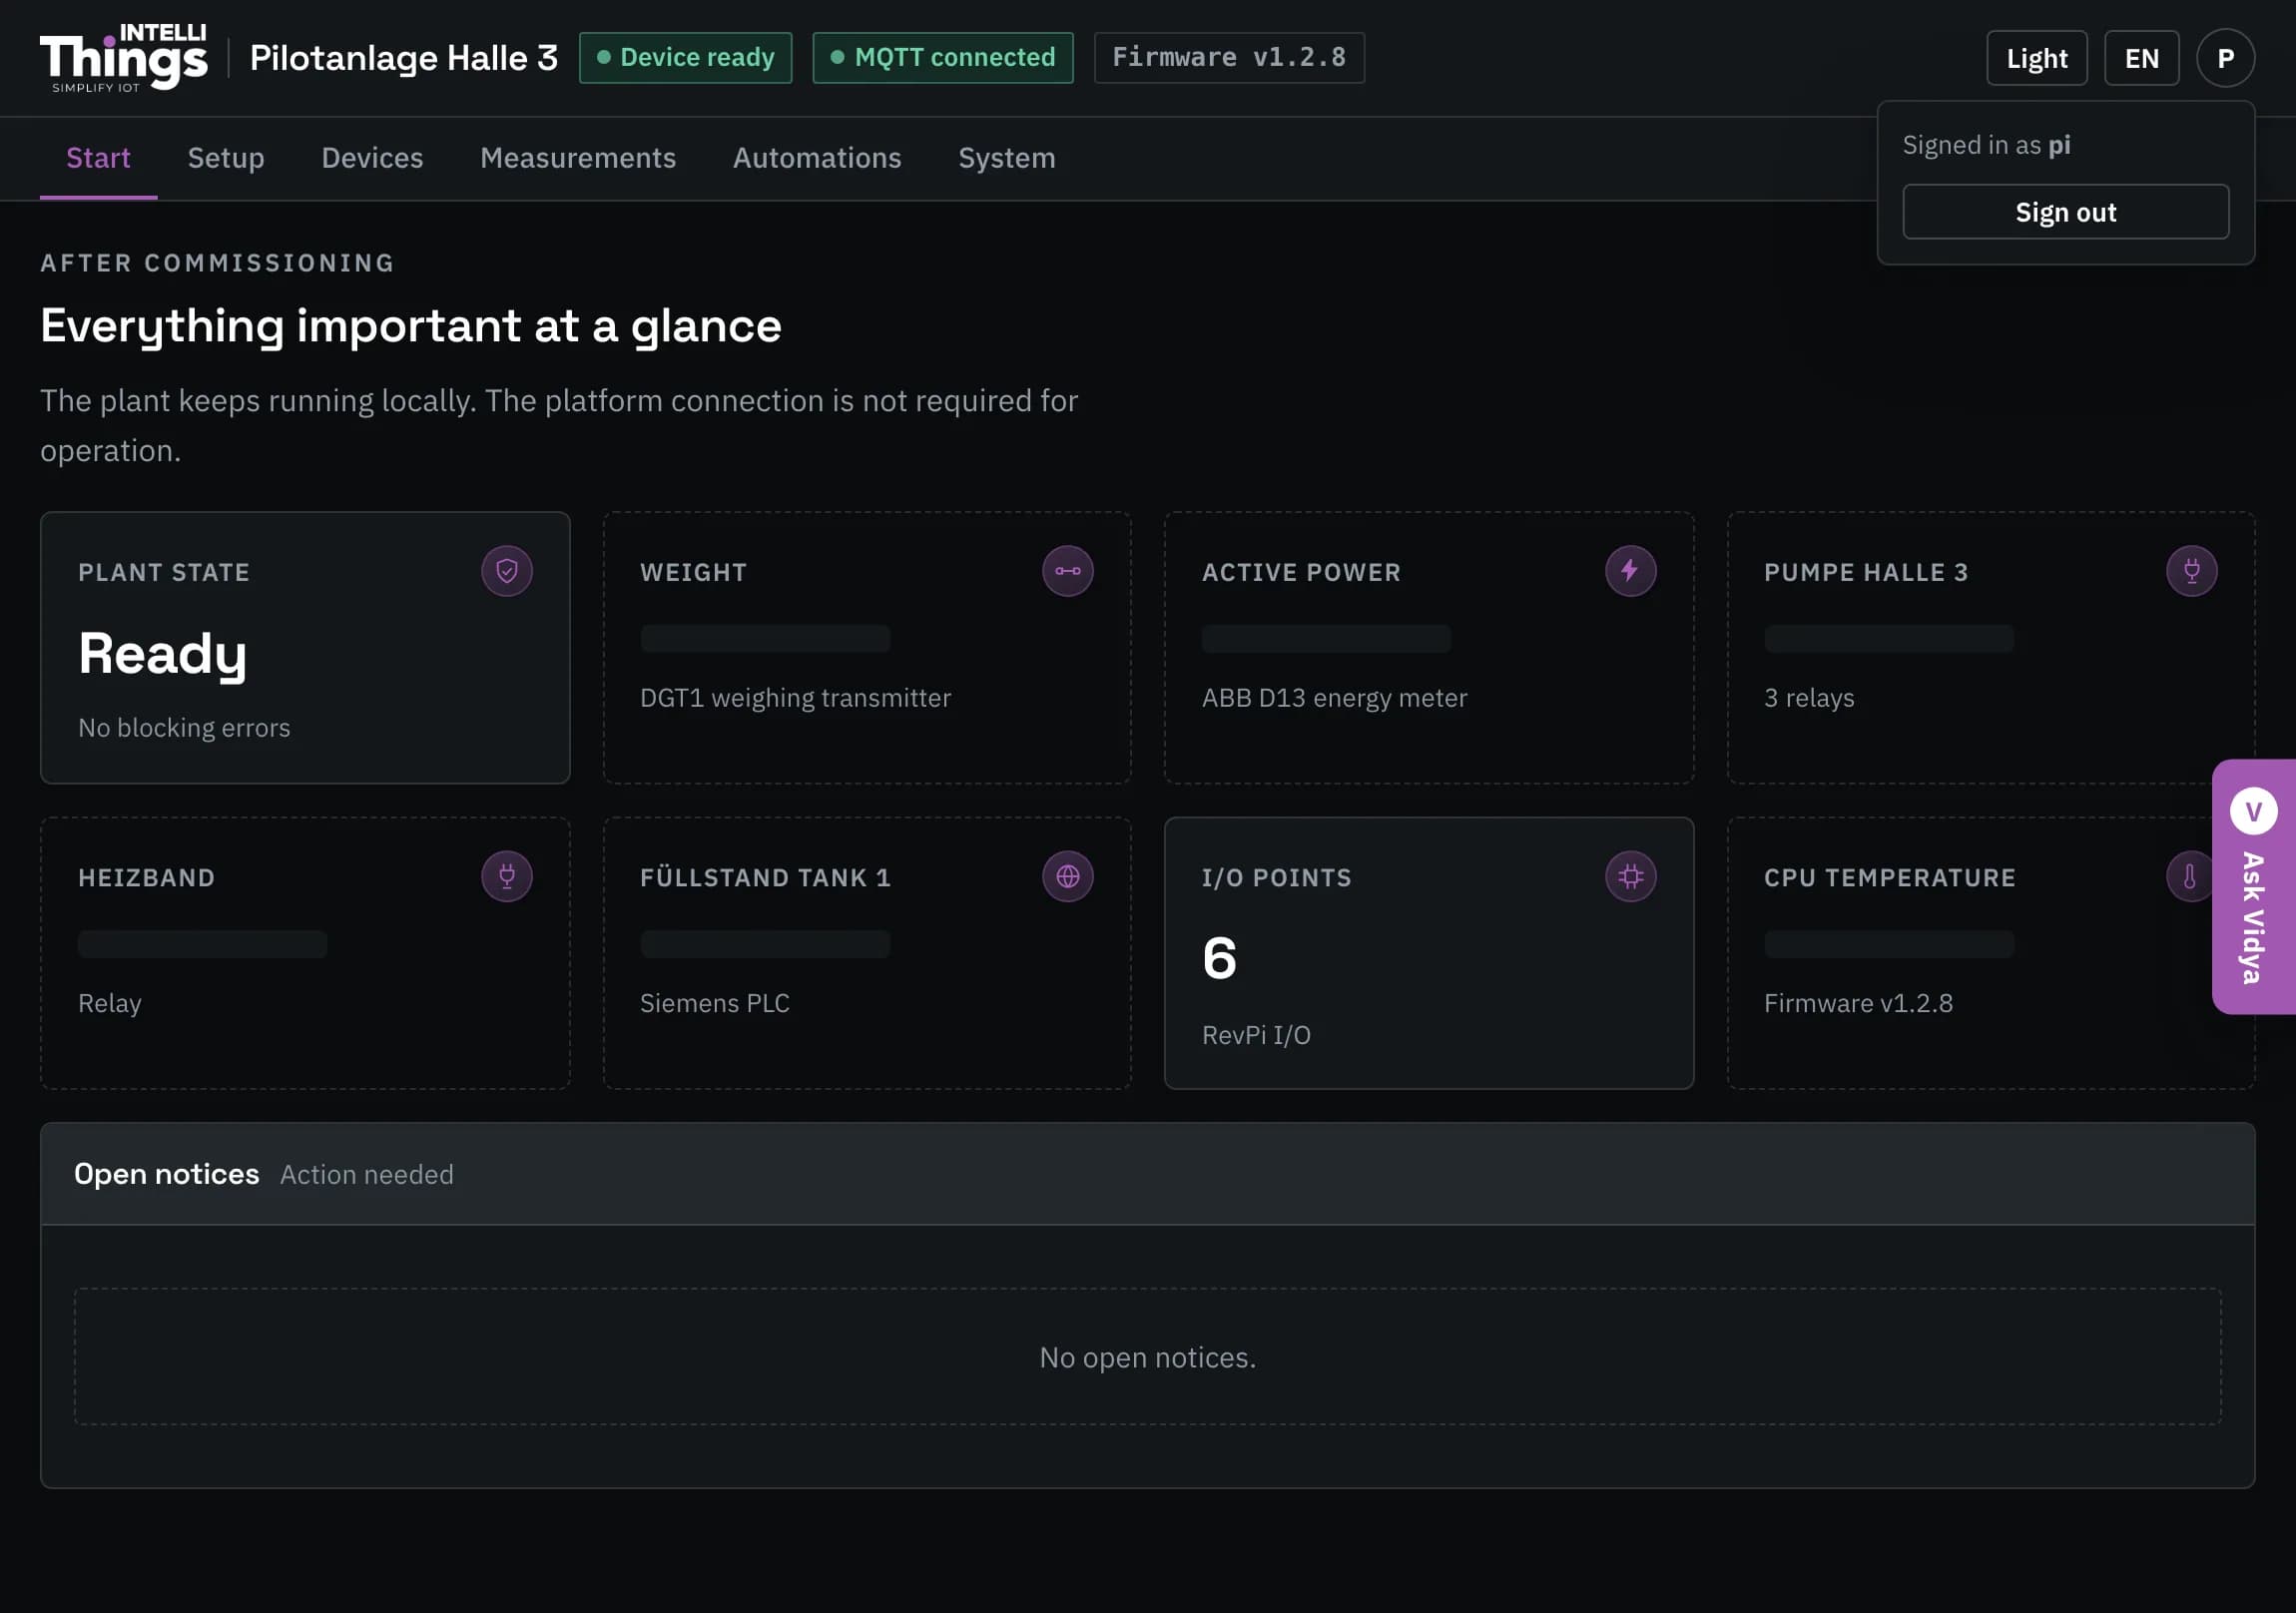Click the plug icon in Heizband card

tap(507, 876)
